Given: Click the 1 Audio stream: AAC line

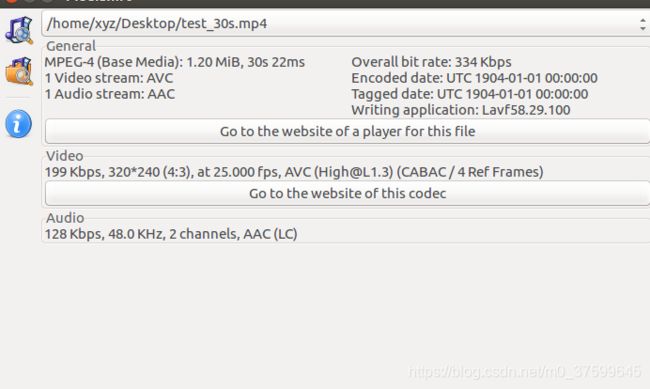Looking at the screenshot, I should pos(109,94).
